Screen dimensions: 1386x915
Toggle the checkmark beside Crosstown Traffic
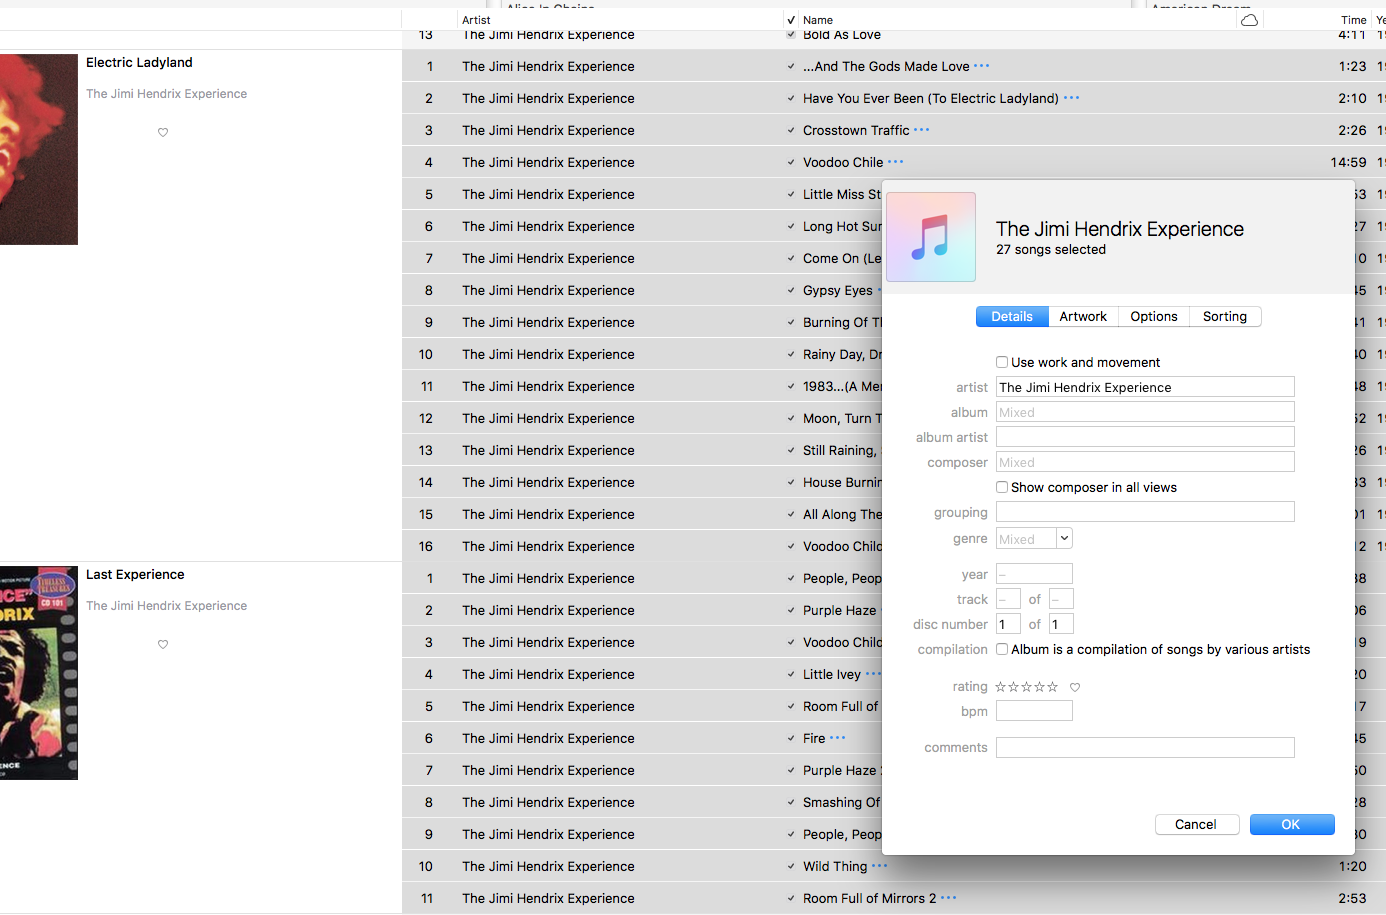point(791,130)
